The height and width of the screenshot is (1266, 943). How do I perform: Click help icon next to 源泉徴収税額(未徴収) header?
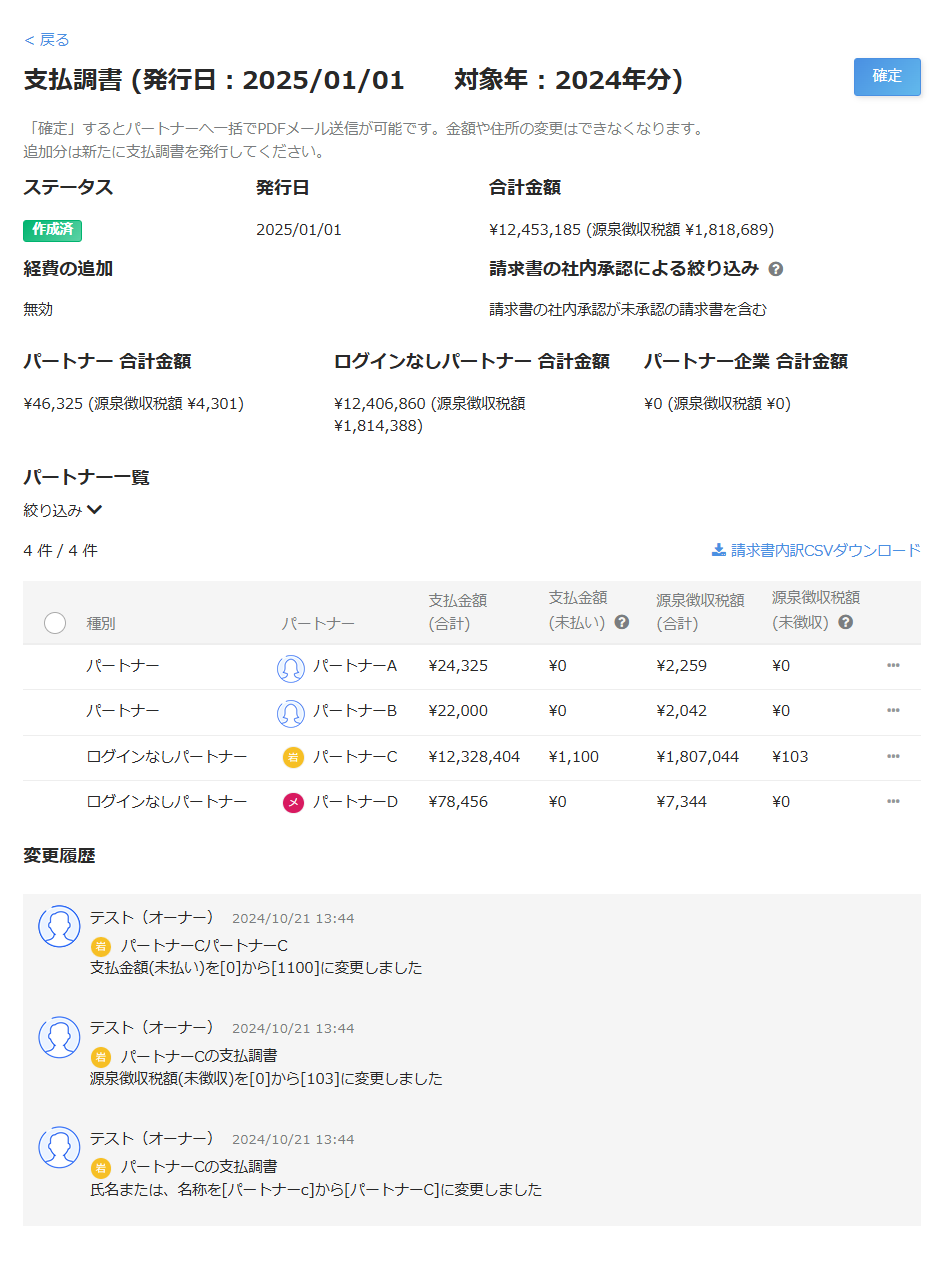click(846, 622)
